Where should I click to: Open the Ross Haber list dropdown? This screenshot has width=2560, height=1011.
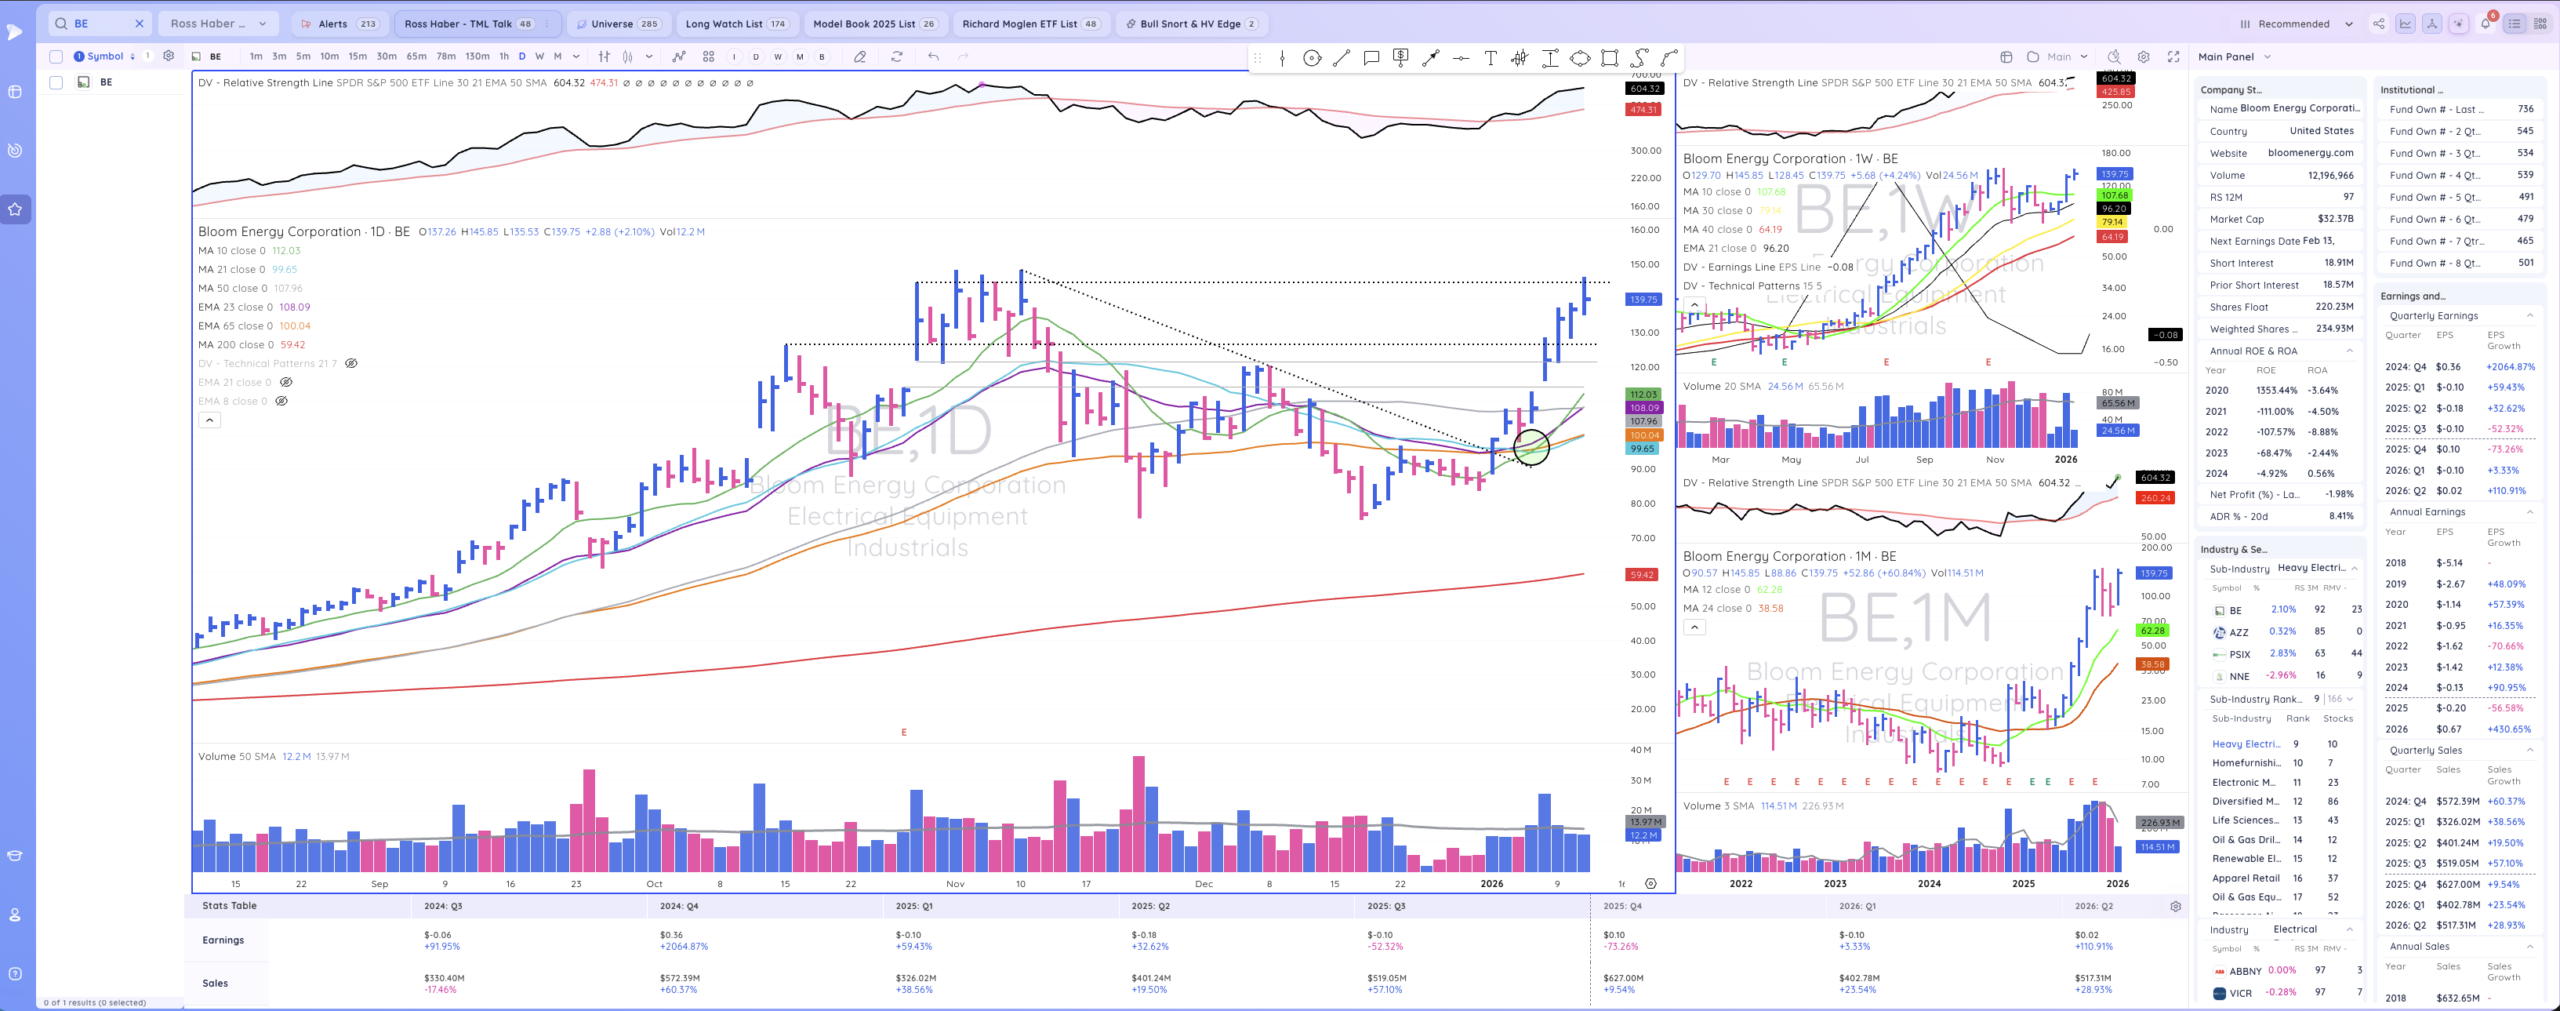(218, 23)
